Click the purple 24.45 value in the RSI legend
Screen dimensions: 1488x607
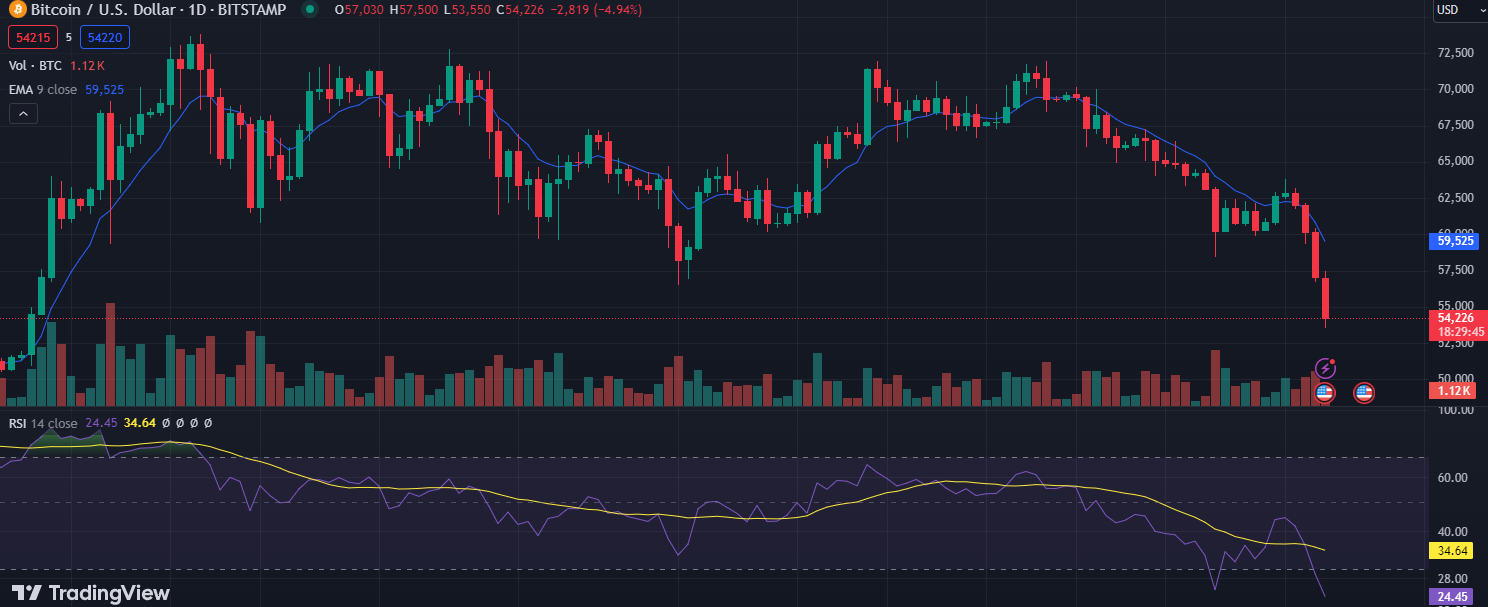[101, 423]
